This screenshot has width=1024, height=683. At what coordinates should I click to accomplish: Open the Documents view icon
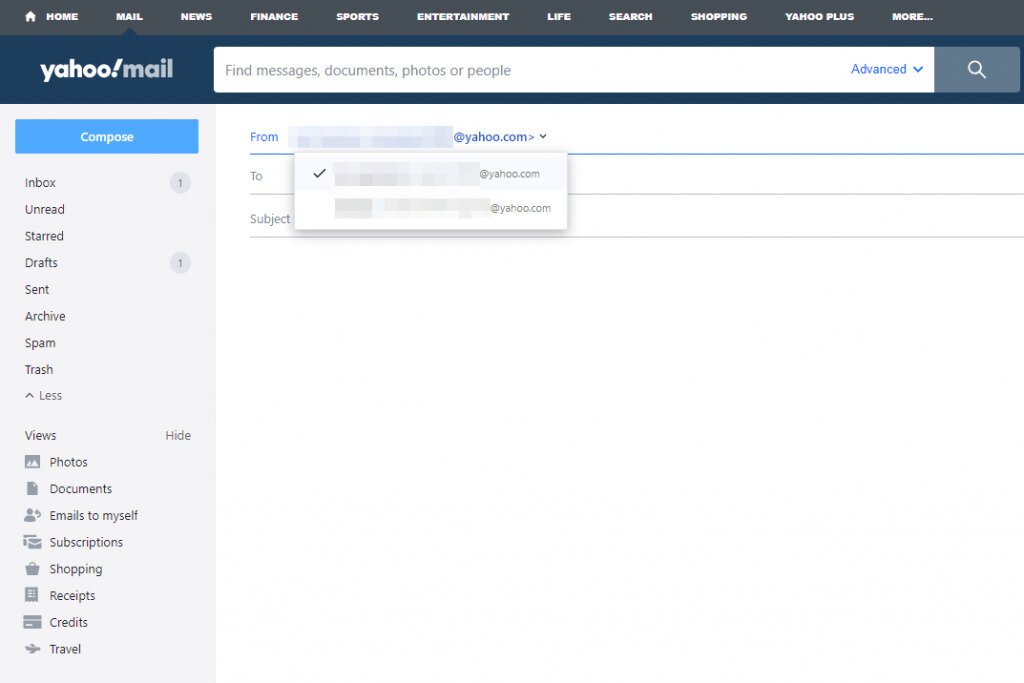tap(33, 489)
